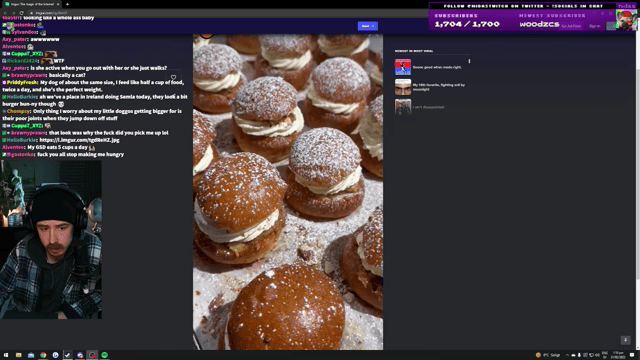
Task: Open the Windows Start menu
Action: pos(6,355)
